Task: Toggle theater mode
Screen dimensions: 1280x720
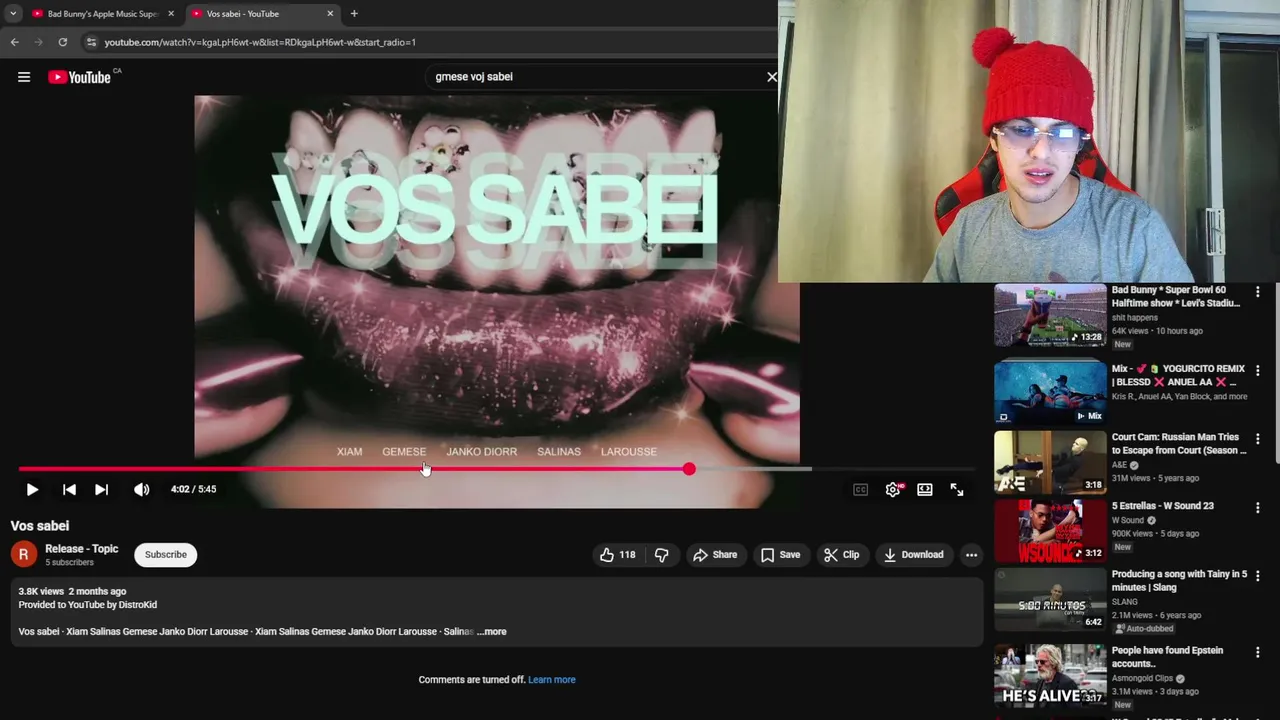Action: [925, 489]
